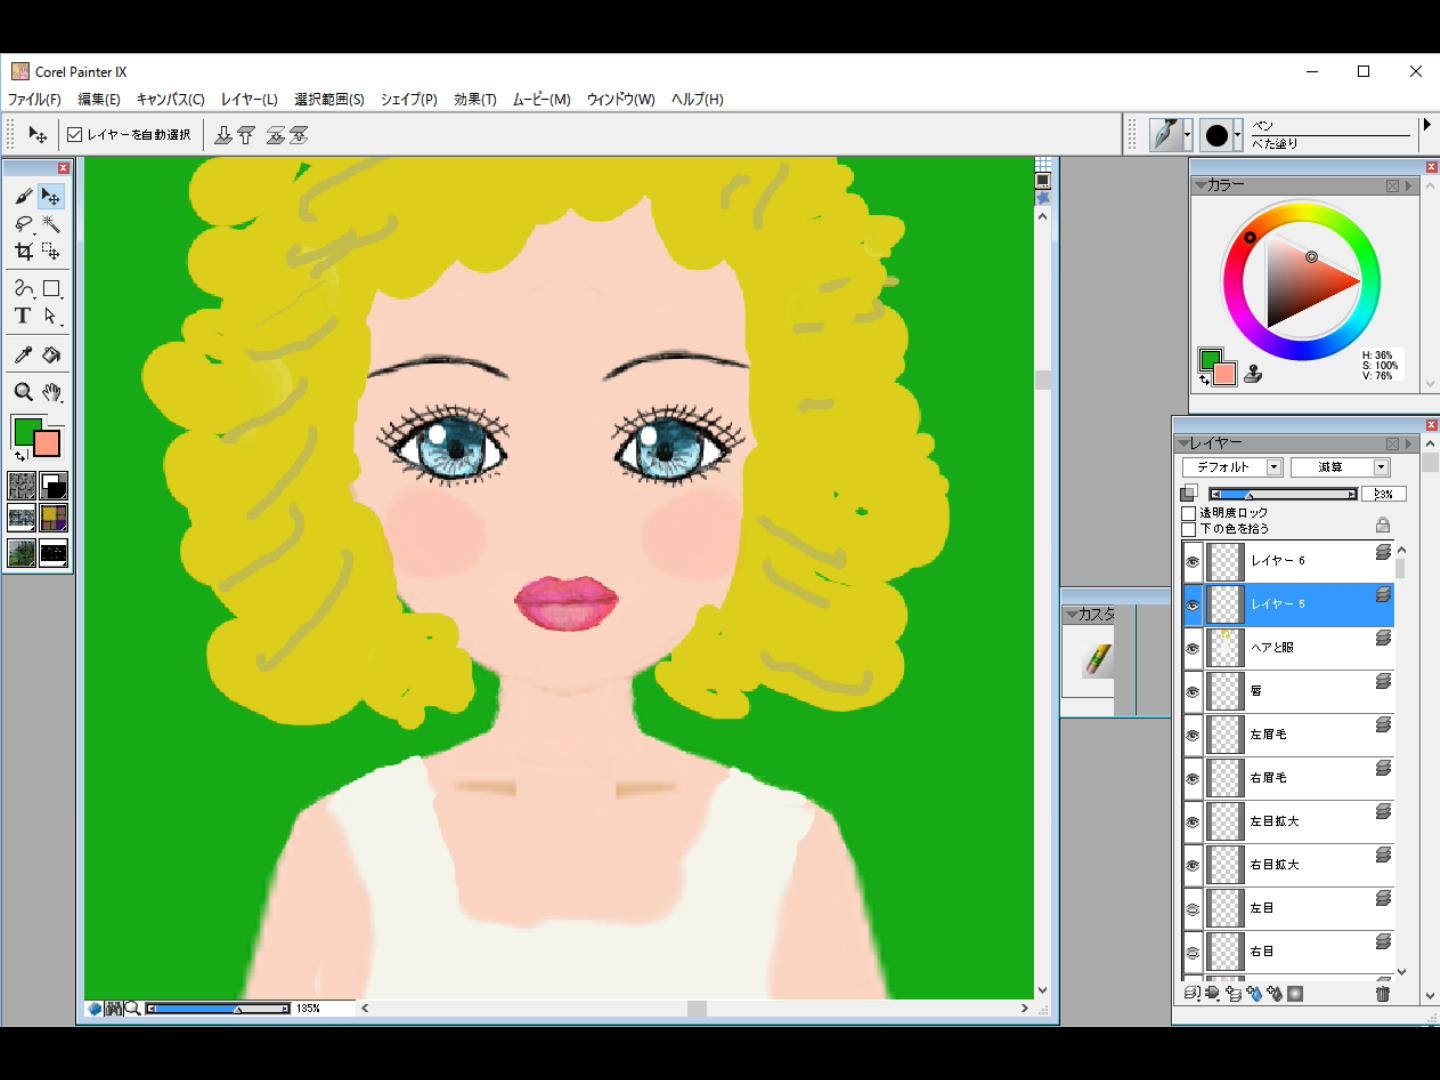Hide the ヘアと服 layer
Viewport: 1440px width, 1080px height.
click(x=1192, y=648)
